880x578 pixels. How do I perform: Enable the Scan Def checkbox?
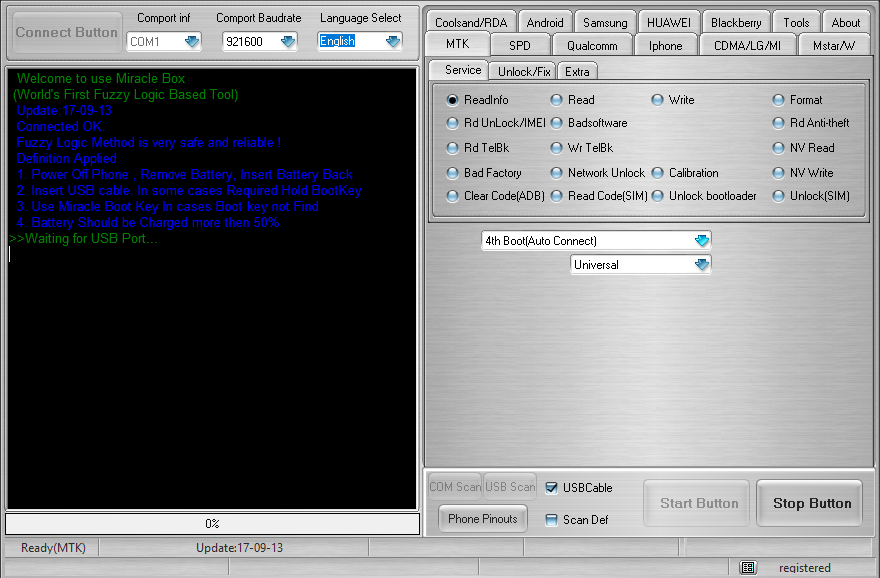tap(552, 520)
